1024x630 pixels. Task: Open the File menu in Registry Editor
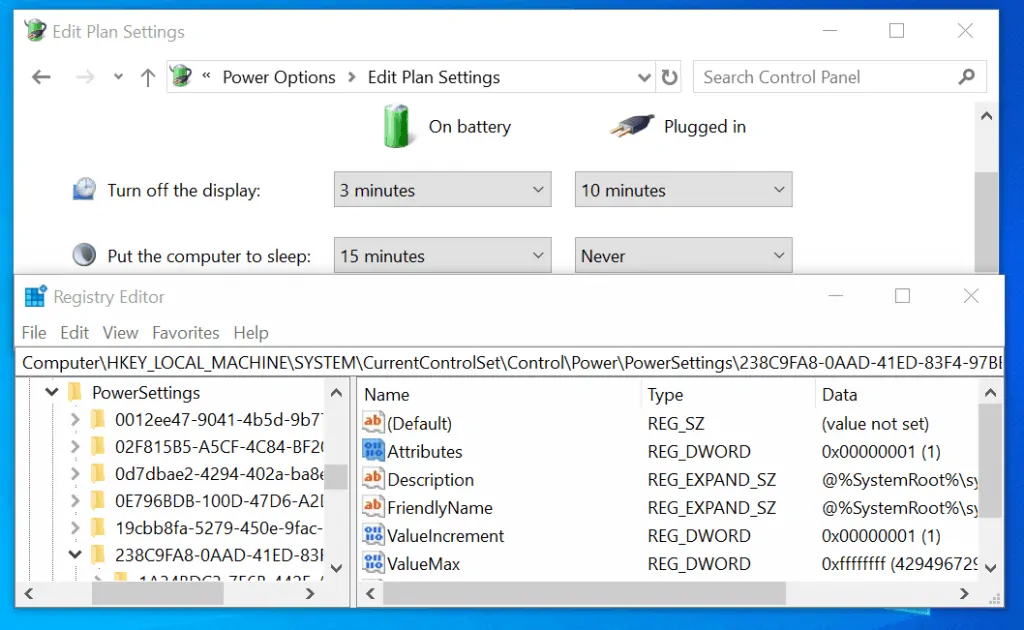click(x=34, y=333)
